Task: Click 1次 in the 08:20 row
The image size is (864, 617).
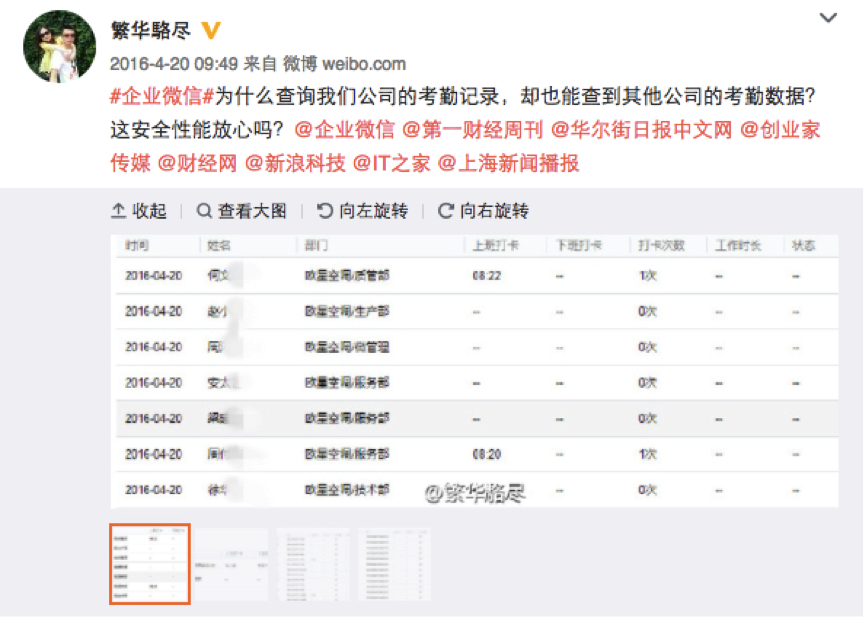Action: 647,454
